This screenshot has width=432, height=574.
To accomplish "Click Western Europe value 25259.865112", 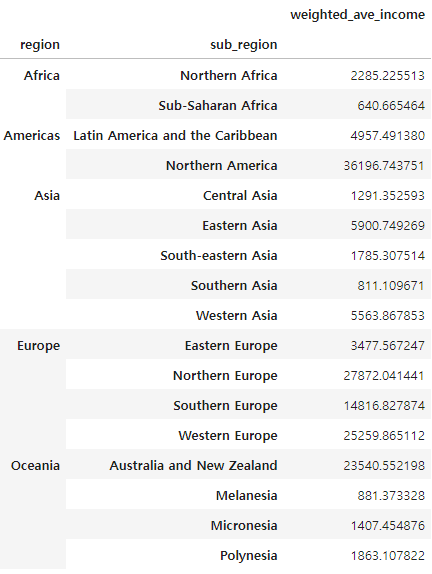I will (x=384, y=436).
